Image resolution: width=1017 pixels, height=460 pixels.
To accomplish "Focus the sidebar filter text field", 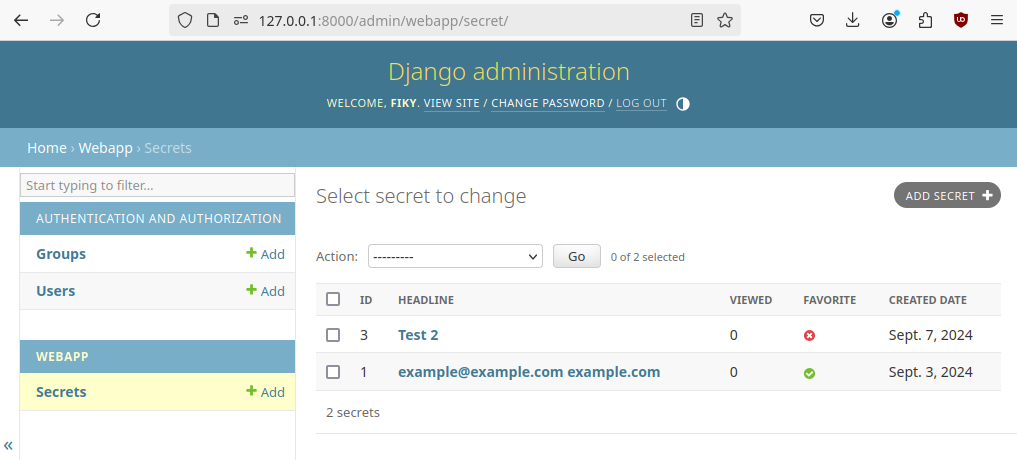I will click(157, 186).
